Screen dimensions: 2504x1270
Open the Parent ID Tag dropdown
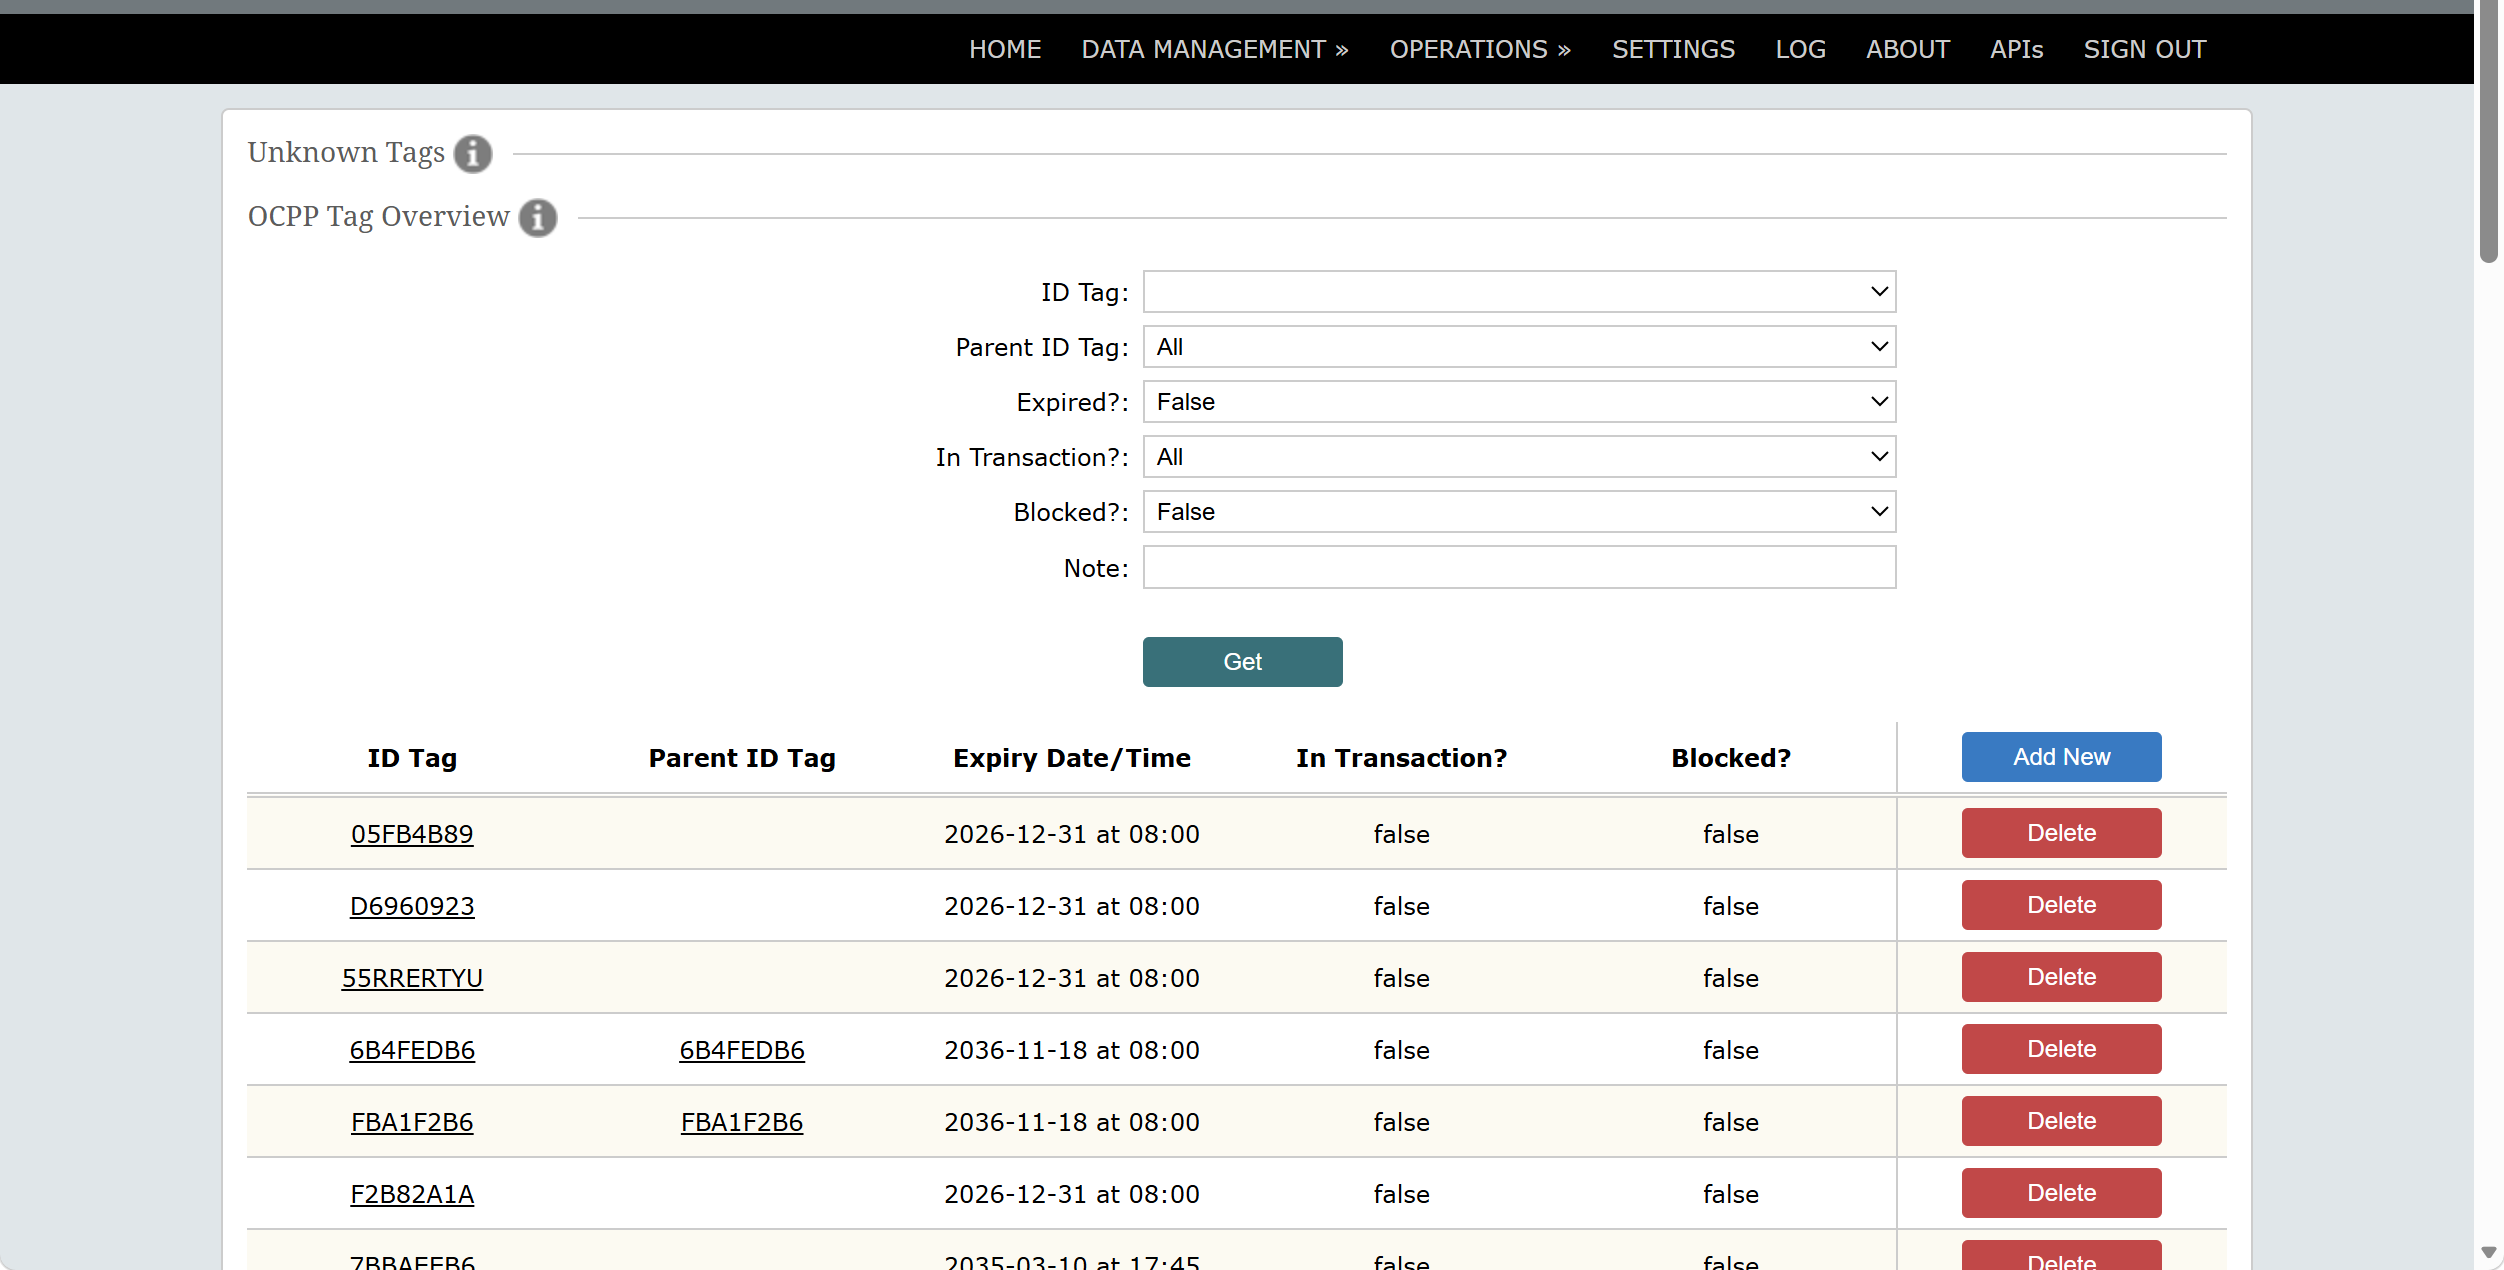point(1519,347)
